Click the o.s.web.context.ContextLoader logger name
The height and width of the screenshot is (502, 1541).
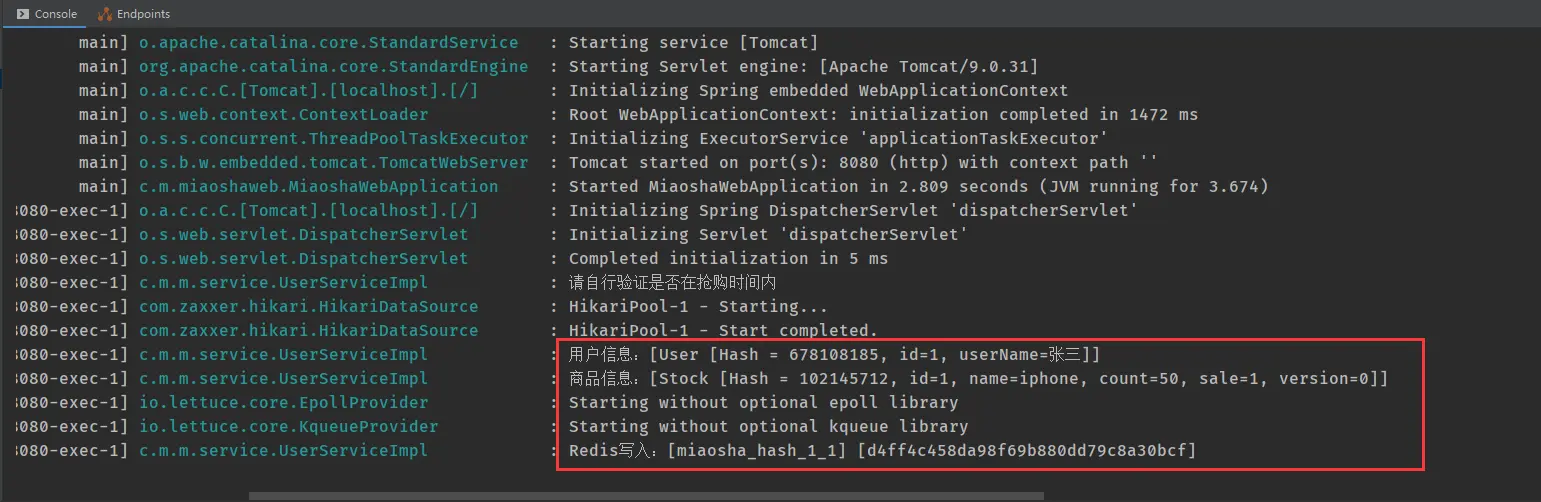283,114
